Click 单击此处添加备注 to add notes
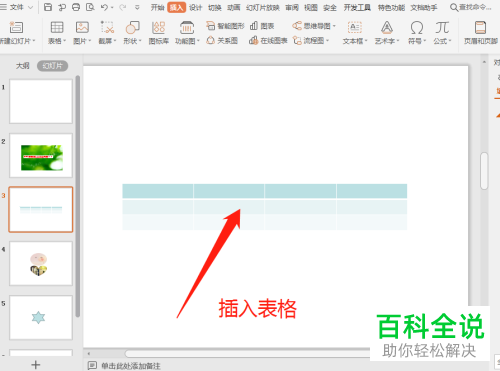500x371 pixels. (131, 366)
